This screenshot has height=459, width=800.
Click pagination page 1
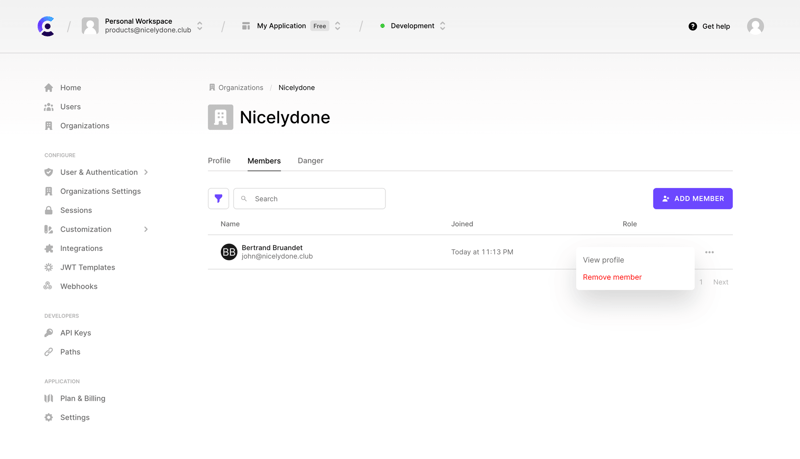pyautogui.click(x=701, y=282)
